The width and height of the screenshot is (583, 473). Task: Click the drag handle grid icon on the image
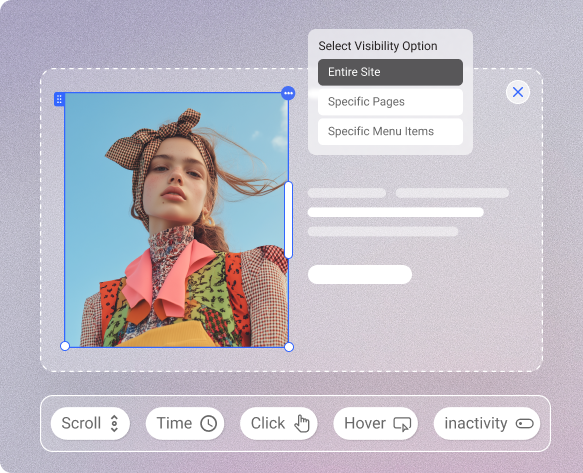click(x=59, y=99)
